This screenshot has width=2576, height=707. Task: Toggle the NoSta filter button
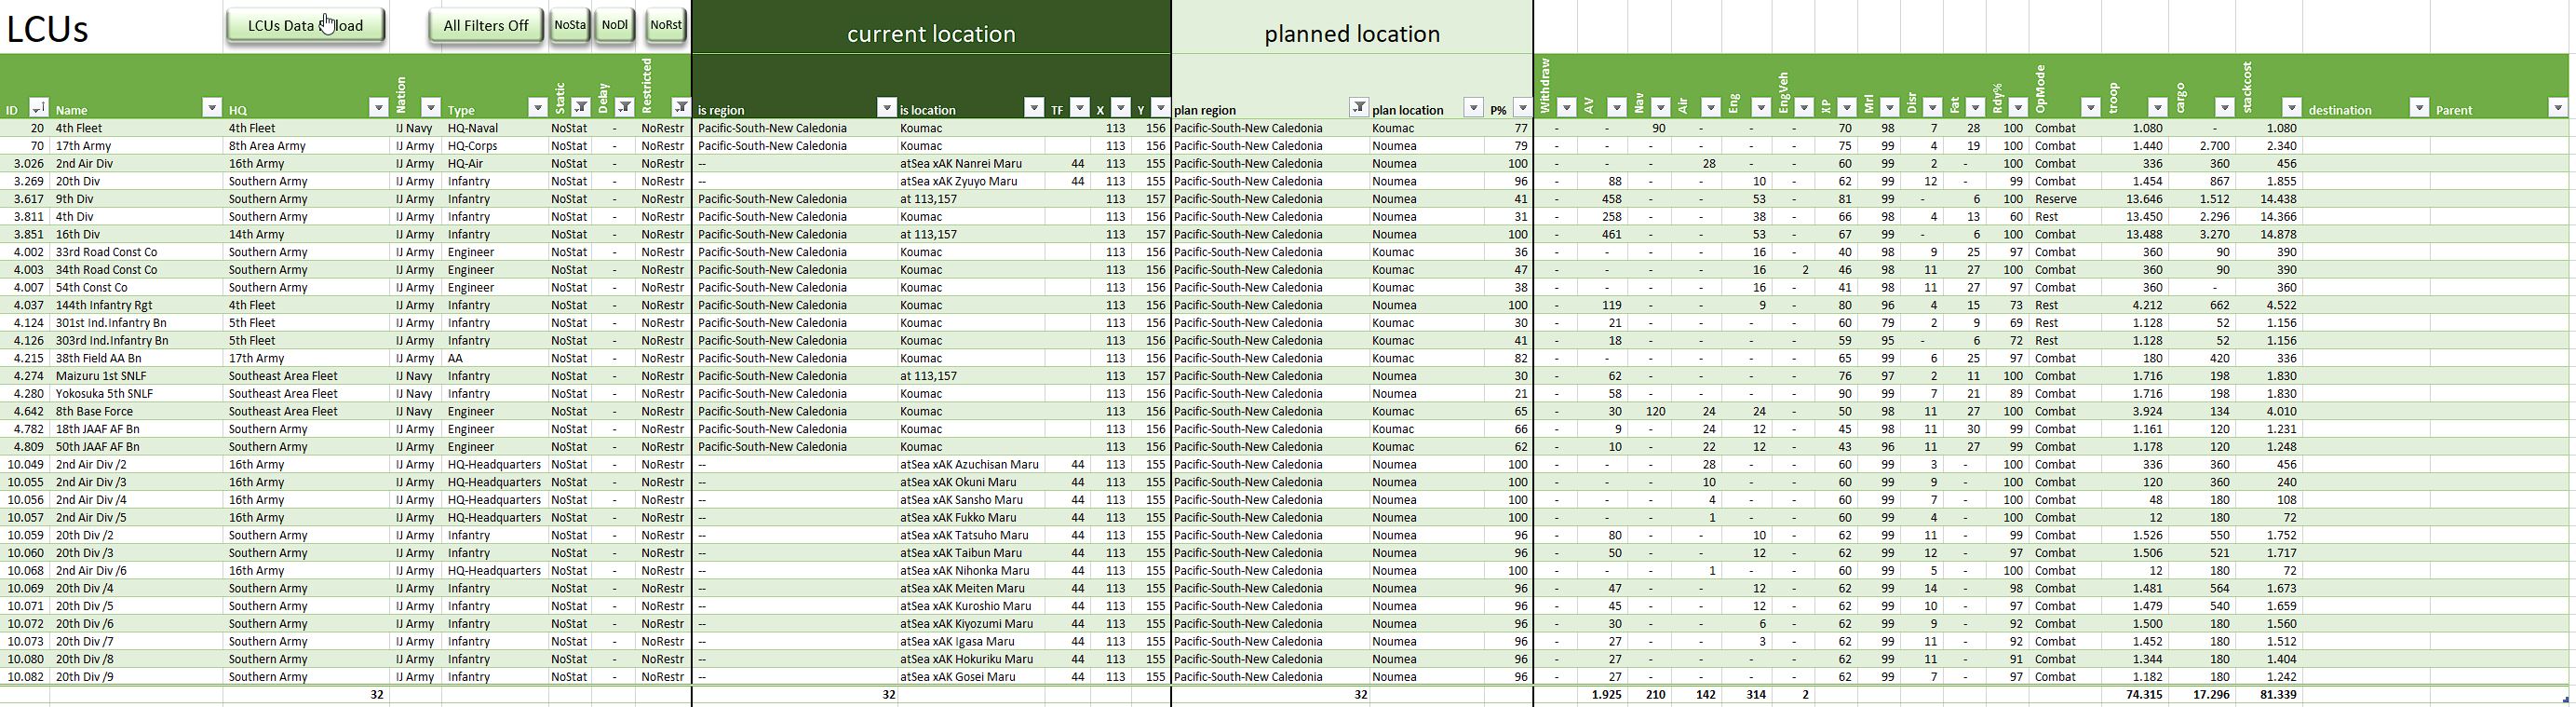click(x=570, y=26)
